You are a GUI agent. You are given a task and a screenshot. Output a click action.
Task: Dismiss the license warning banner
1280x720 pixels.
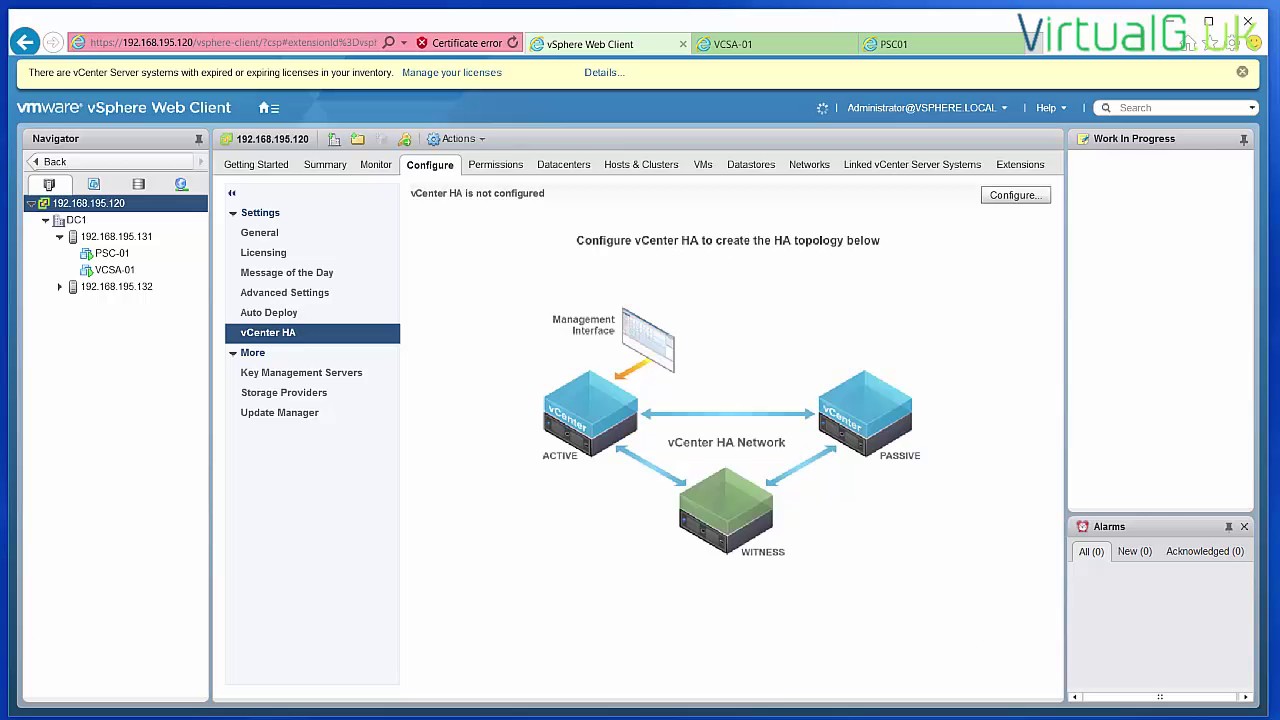click(1242, 72)
